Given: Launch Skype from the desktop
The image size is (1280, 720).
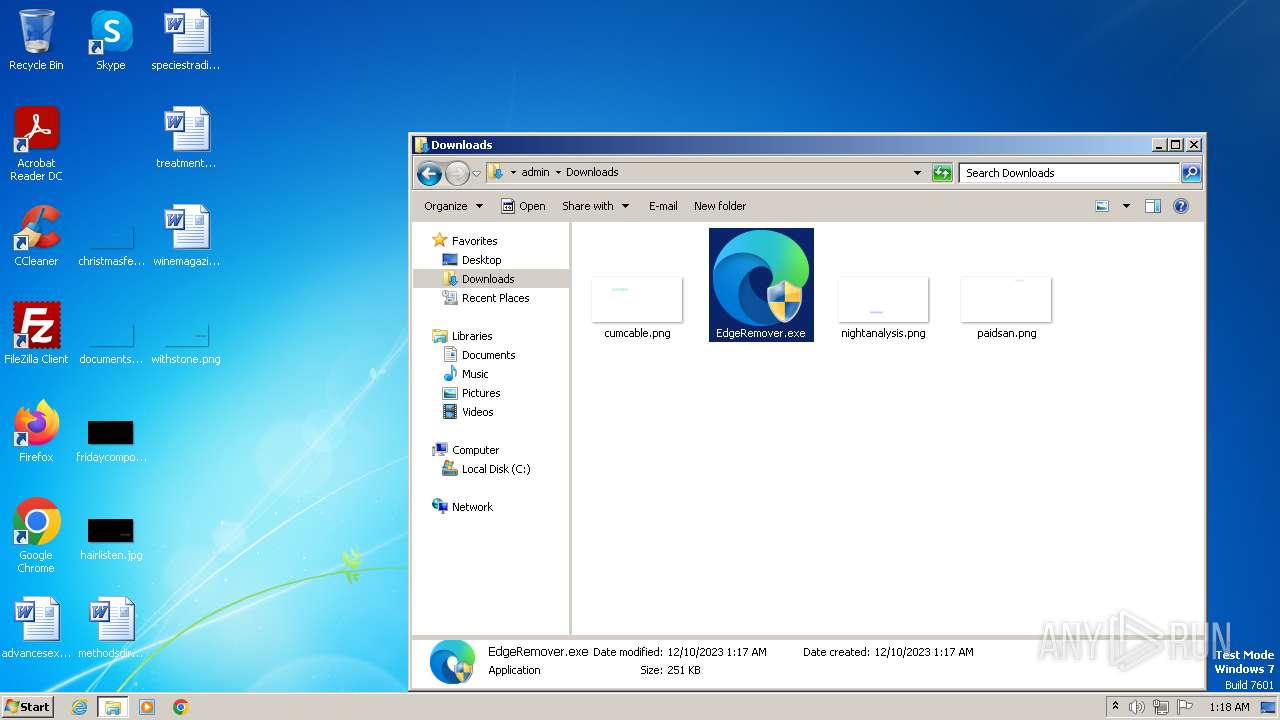Looking at the screenshot, I should (110, 40).
